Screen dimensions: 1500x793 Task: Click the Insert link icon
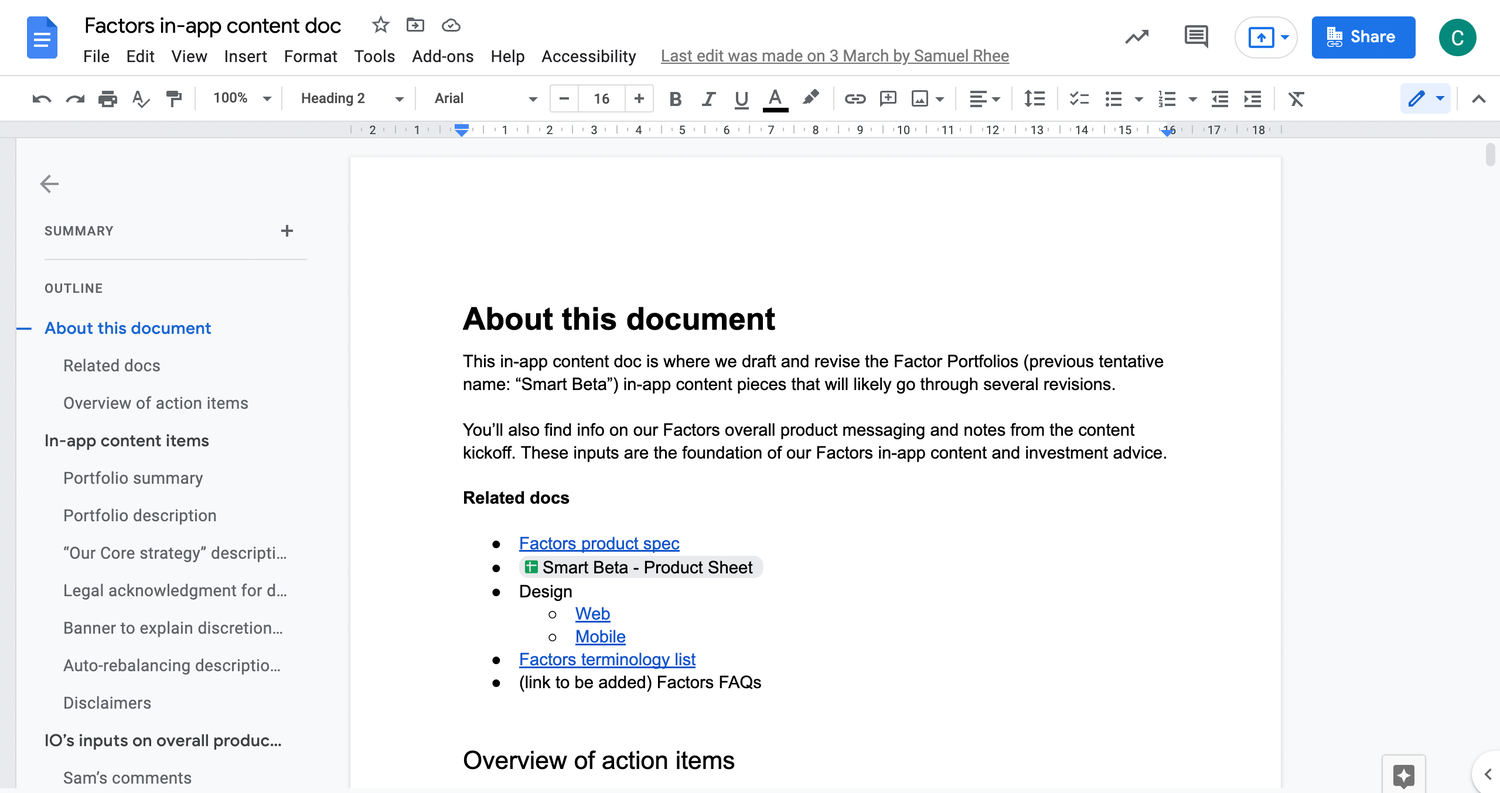[x=855, y=98]
